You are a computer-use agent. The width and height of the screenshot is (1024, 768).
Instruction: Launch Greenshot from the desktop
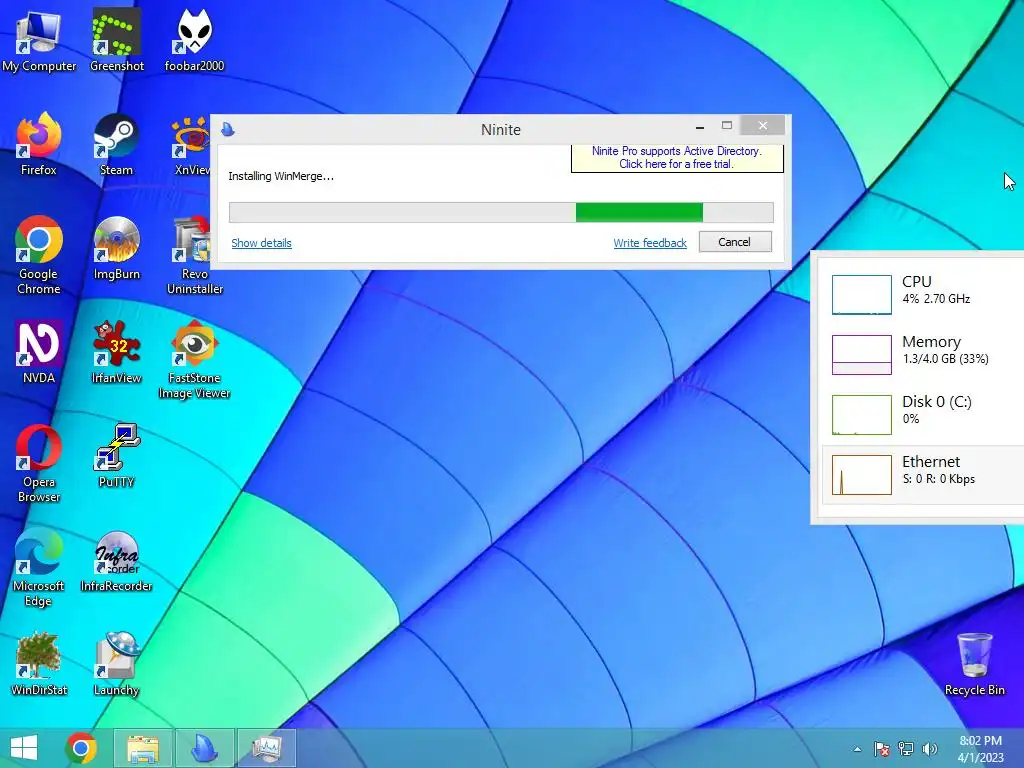tap(116, 40)
